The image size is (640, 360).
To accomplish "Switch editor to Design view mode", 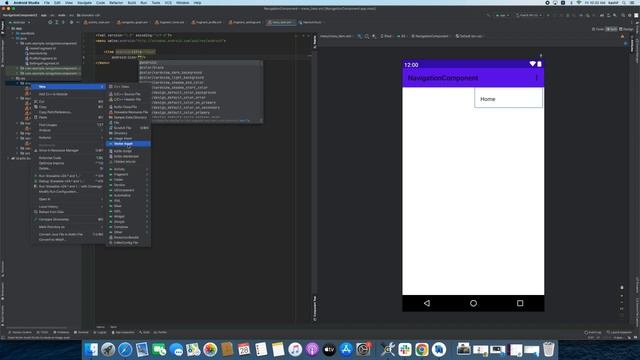I will tap(626, 29).
